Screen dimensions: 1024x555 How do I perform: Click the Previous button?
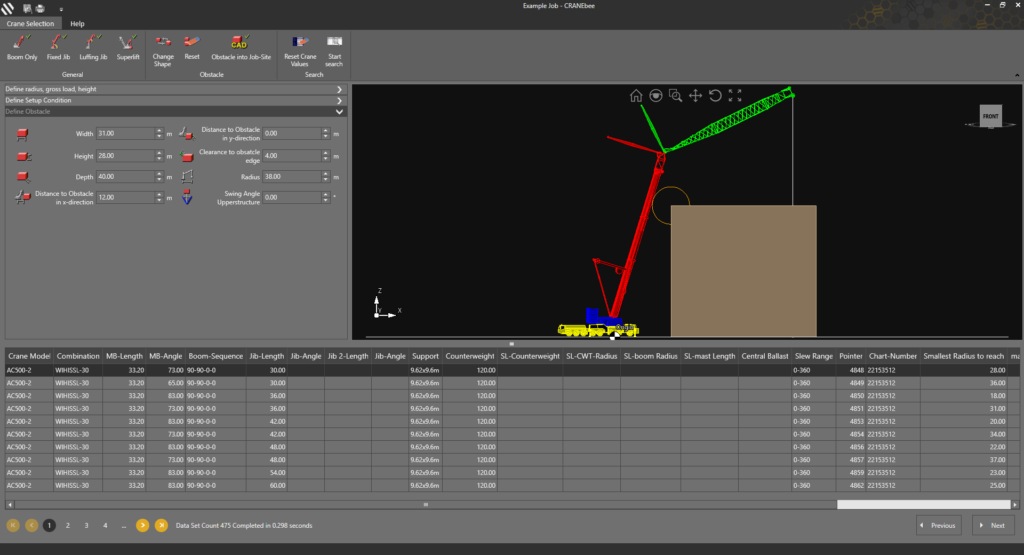pyautogui.click(x=938, y=525)
